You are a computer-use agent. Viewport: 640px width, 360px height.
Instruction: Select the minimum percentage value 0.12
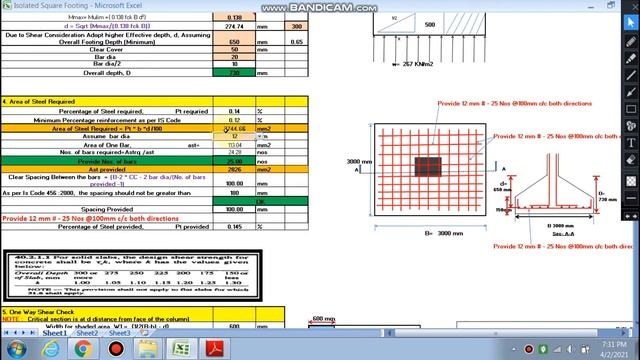tap(234, 120)
